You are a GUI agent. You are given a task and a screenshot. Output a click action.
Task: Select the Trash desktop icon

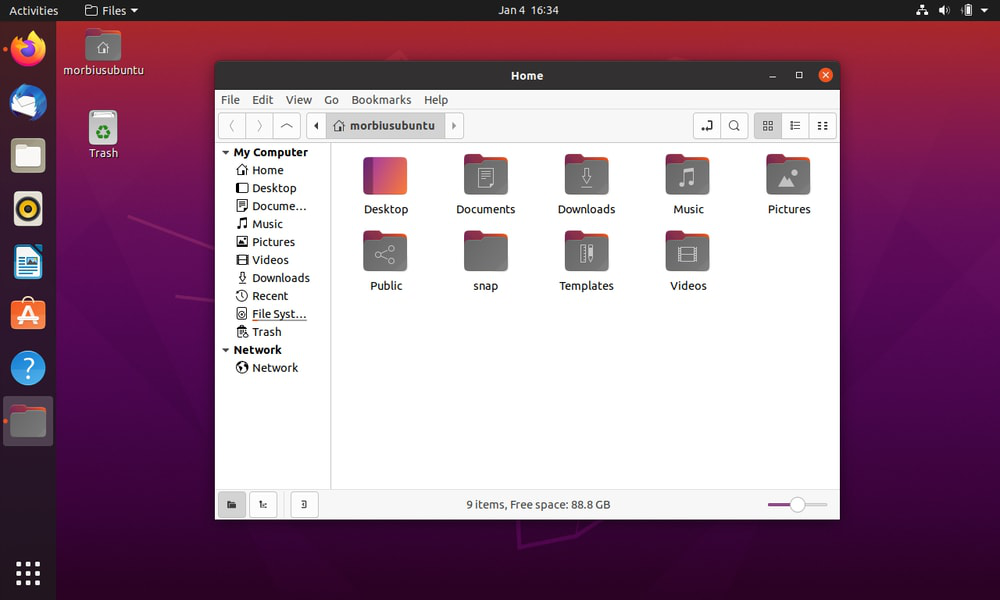coord(103,135)
